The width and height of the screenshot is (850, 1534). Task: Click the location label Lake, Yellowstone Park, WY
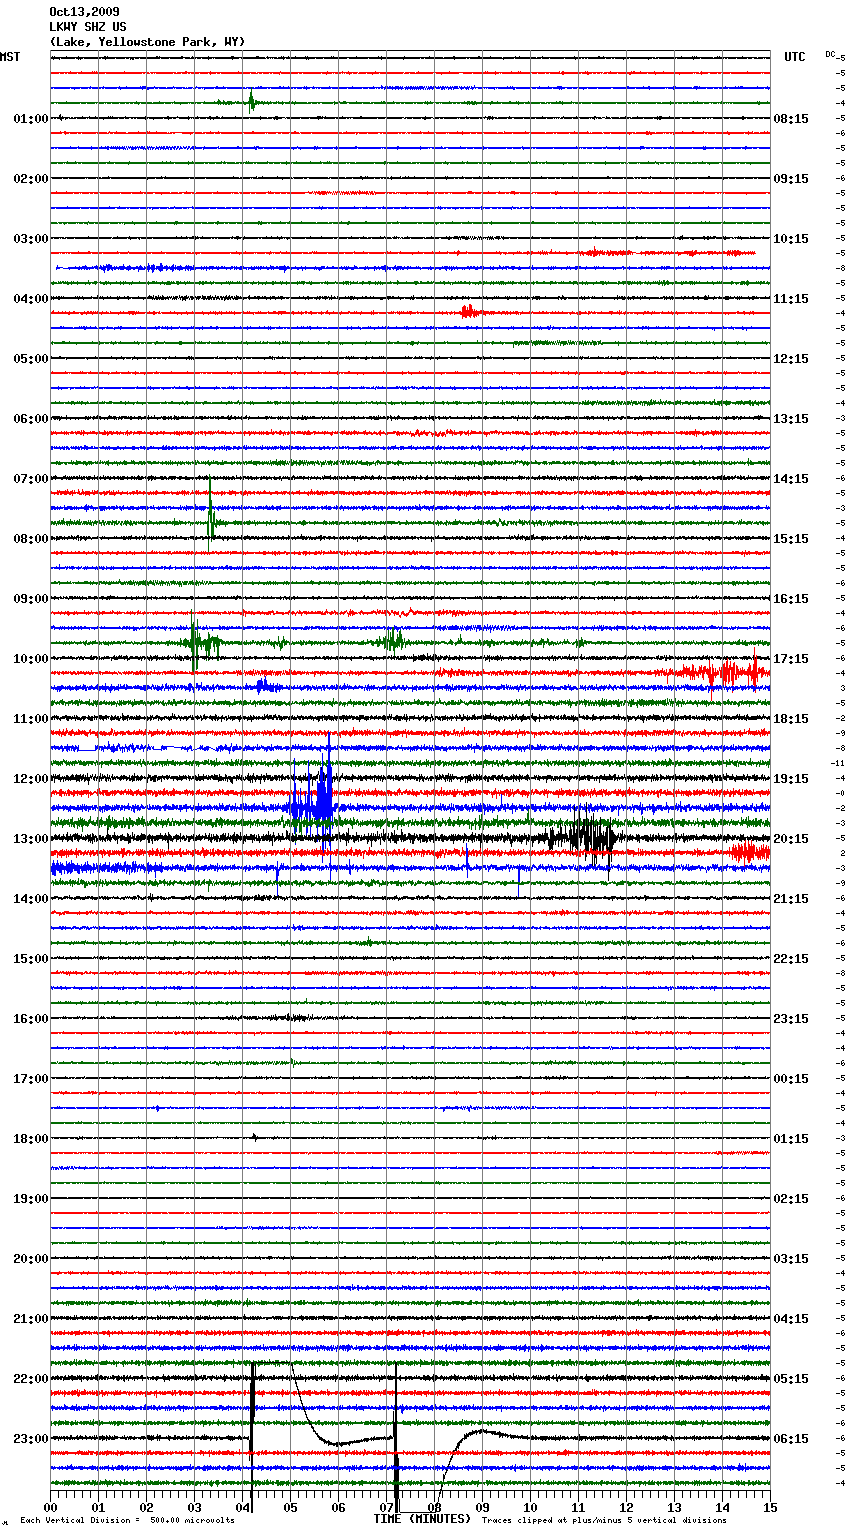(147, 42)
